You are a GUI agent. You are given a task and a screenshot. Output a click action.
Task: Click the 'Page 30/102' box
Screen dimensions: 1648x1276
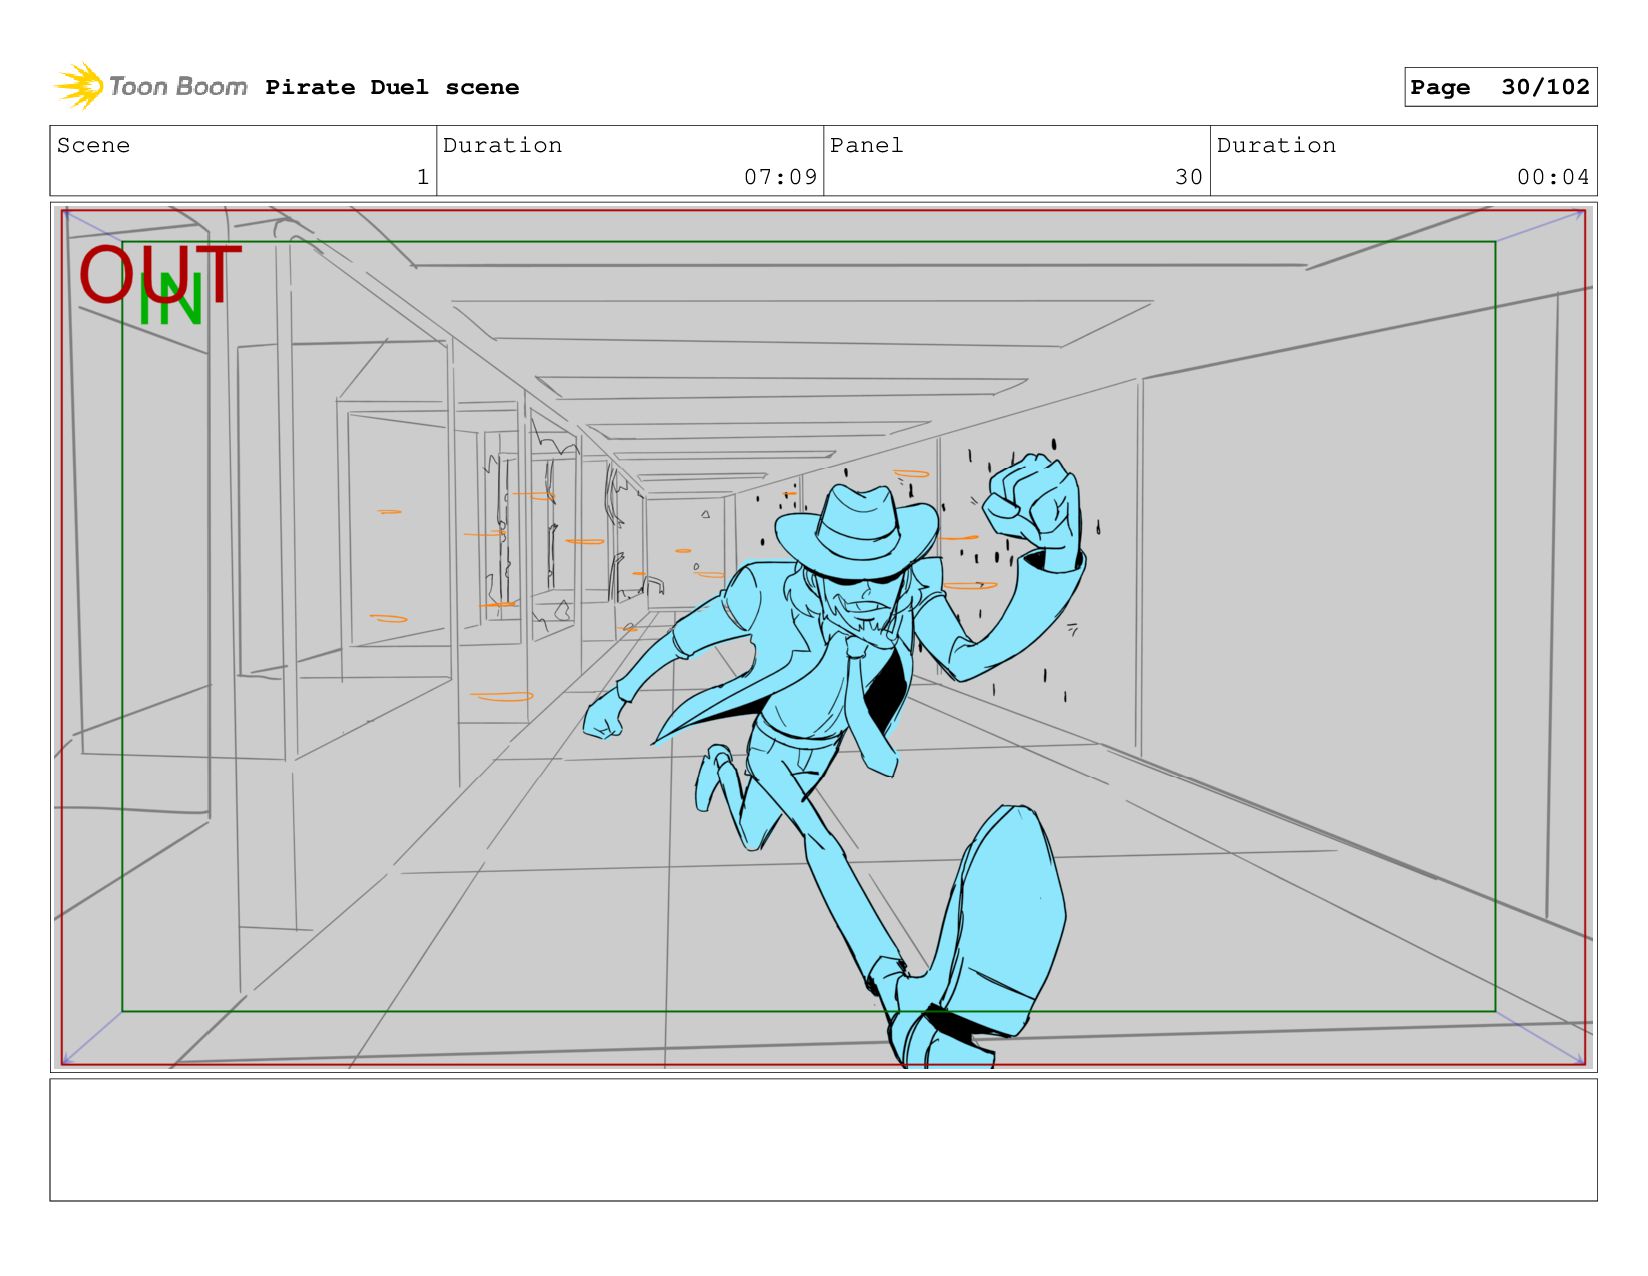coord(1500,87)
